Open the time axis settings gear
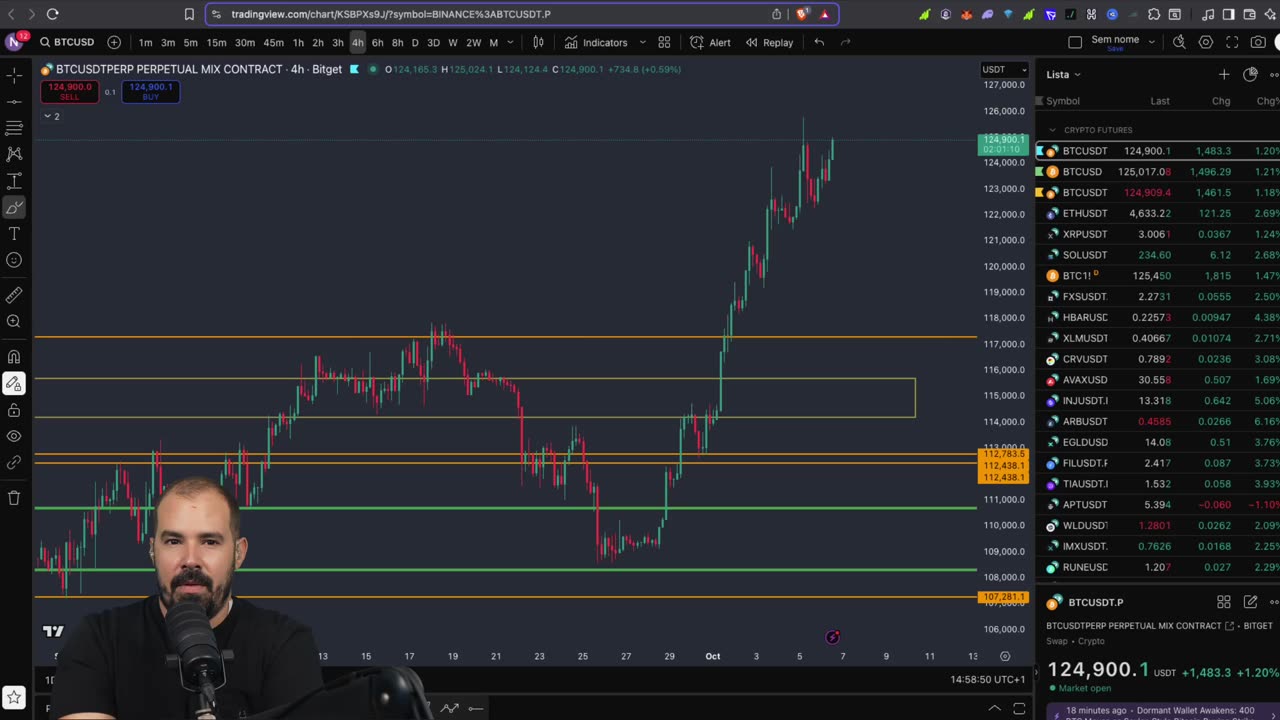 pyautogui.click(x=1005, y=656)
